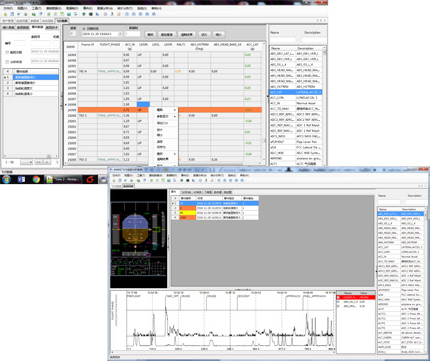
Task: Click the red swirl app icon in taskbar
Action: pos(90,179)
